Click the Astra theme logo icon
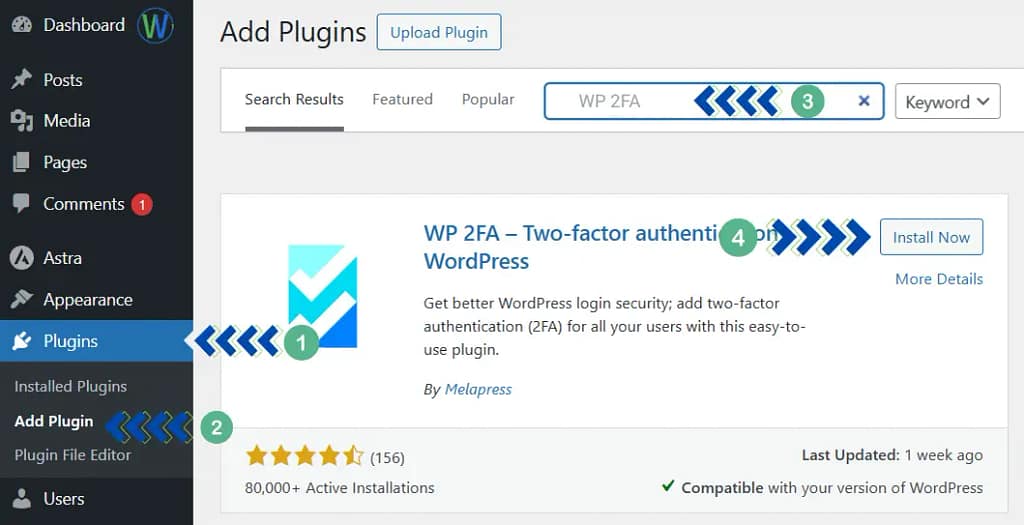 (21, 258)
